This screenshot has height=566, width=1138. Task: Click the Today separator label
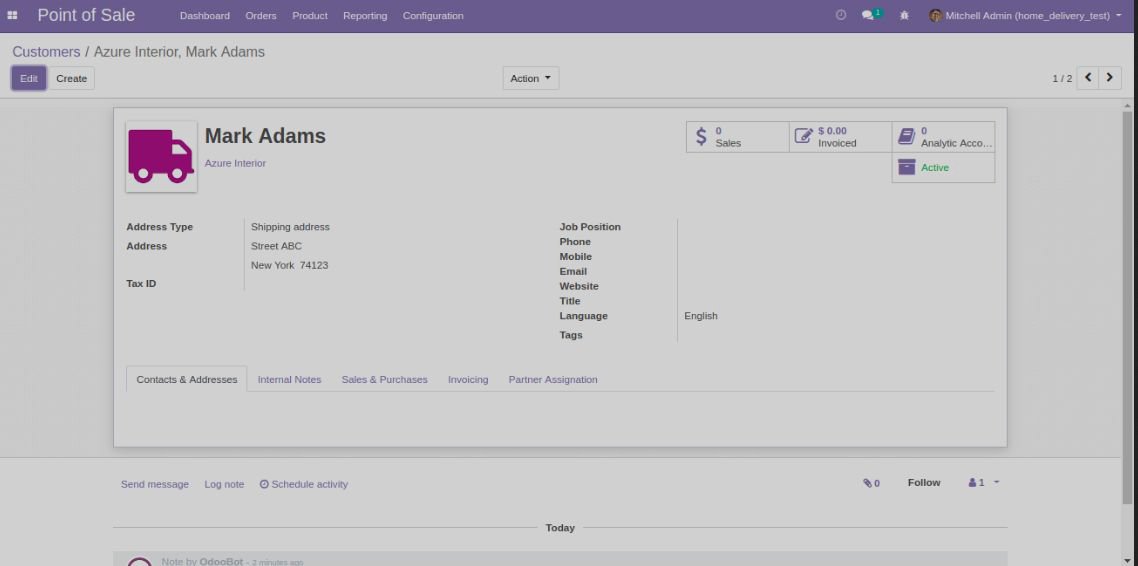pos(560,528)
